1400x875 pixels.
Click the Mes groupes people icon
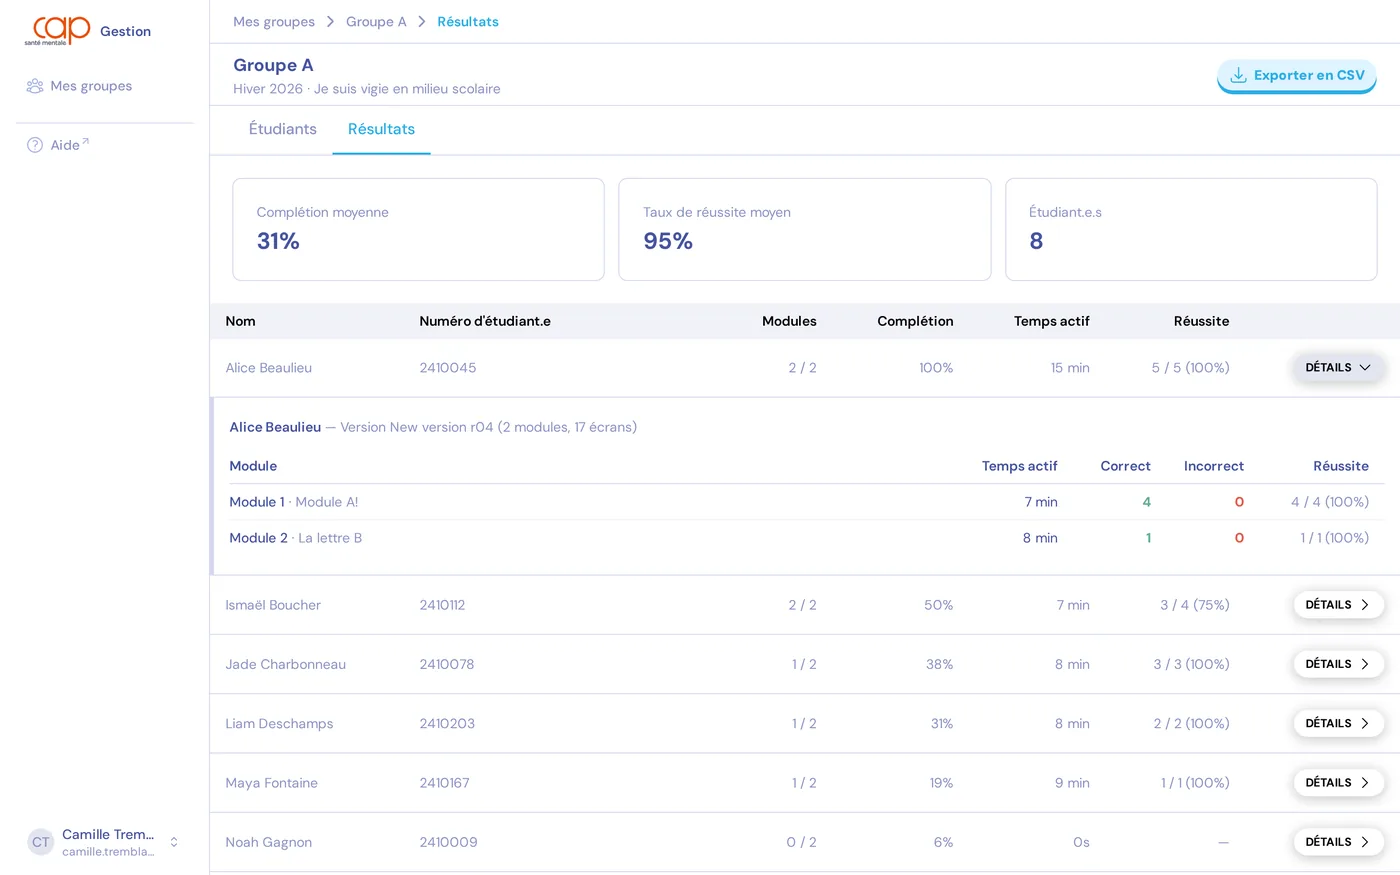pos(35,86)
